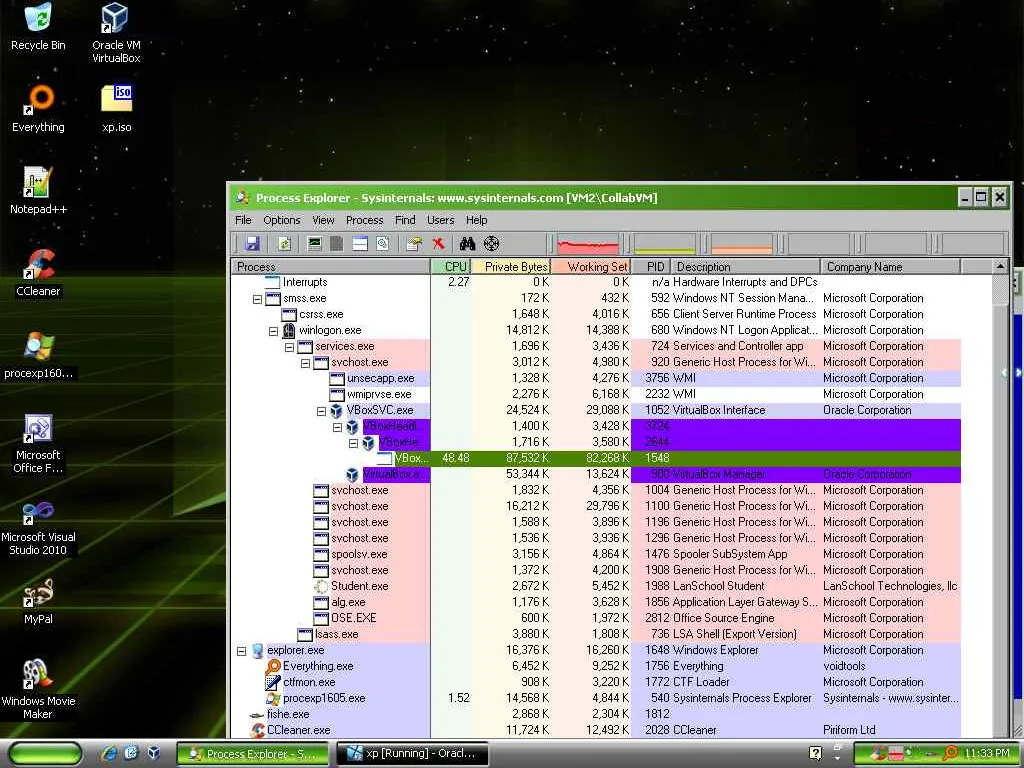The image size is (1024, 768).
Task: Click the MyPal desktop shortcut
Action: pyautogui.click(x=38, y=601)
